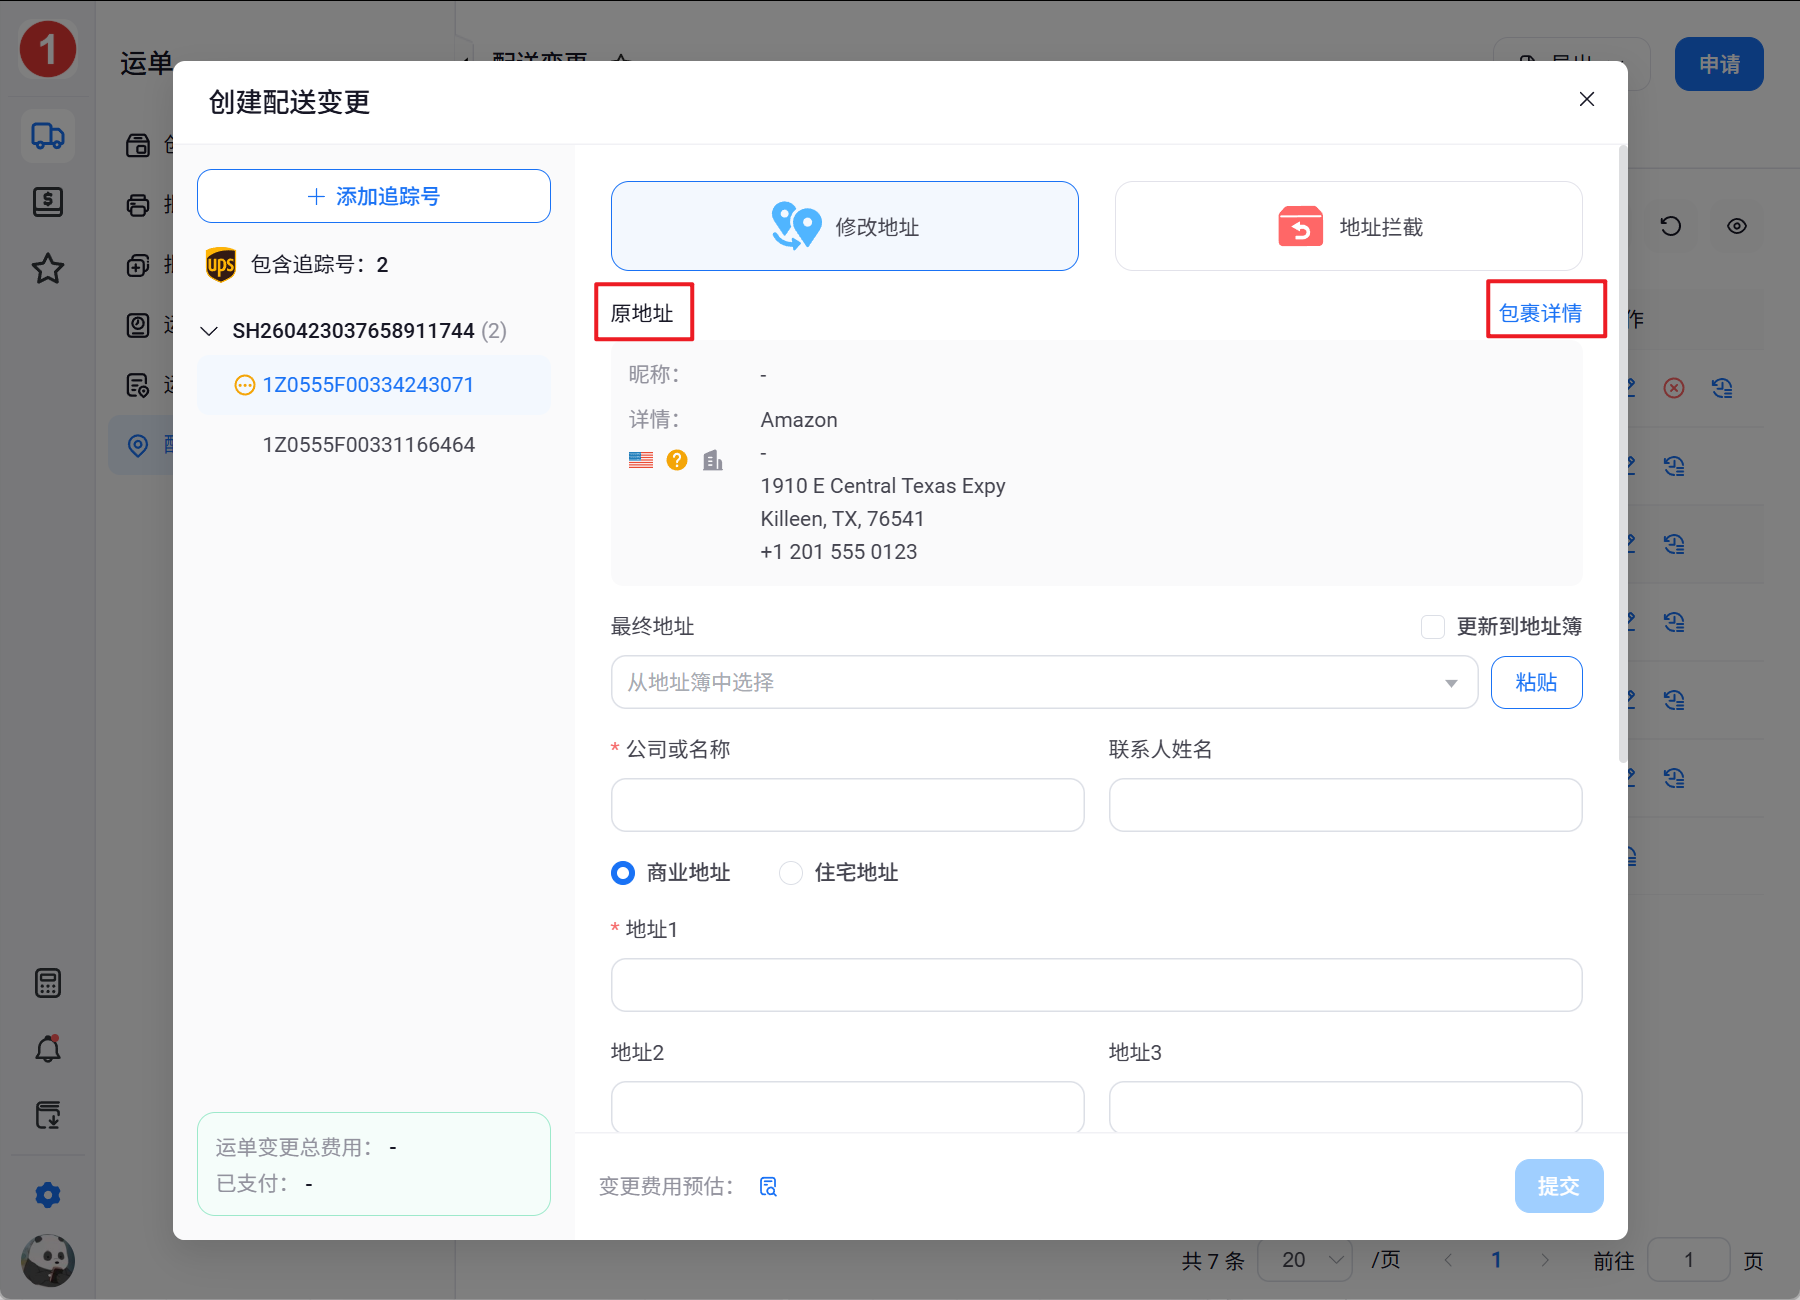Select tracking number 1Z0555F00331166464
Image resolution: width=1800 pixels, height=1300 pixels.
click(369, 445)
